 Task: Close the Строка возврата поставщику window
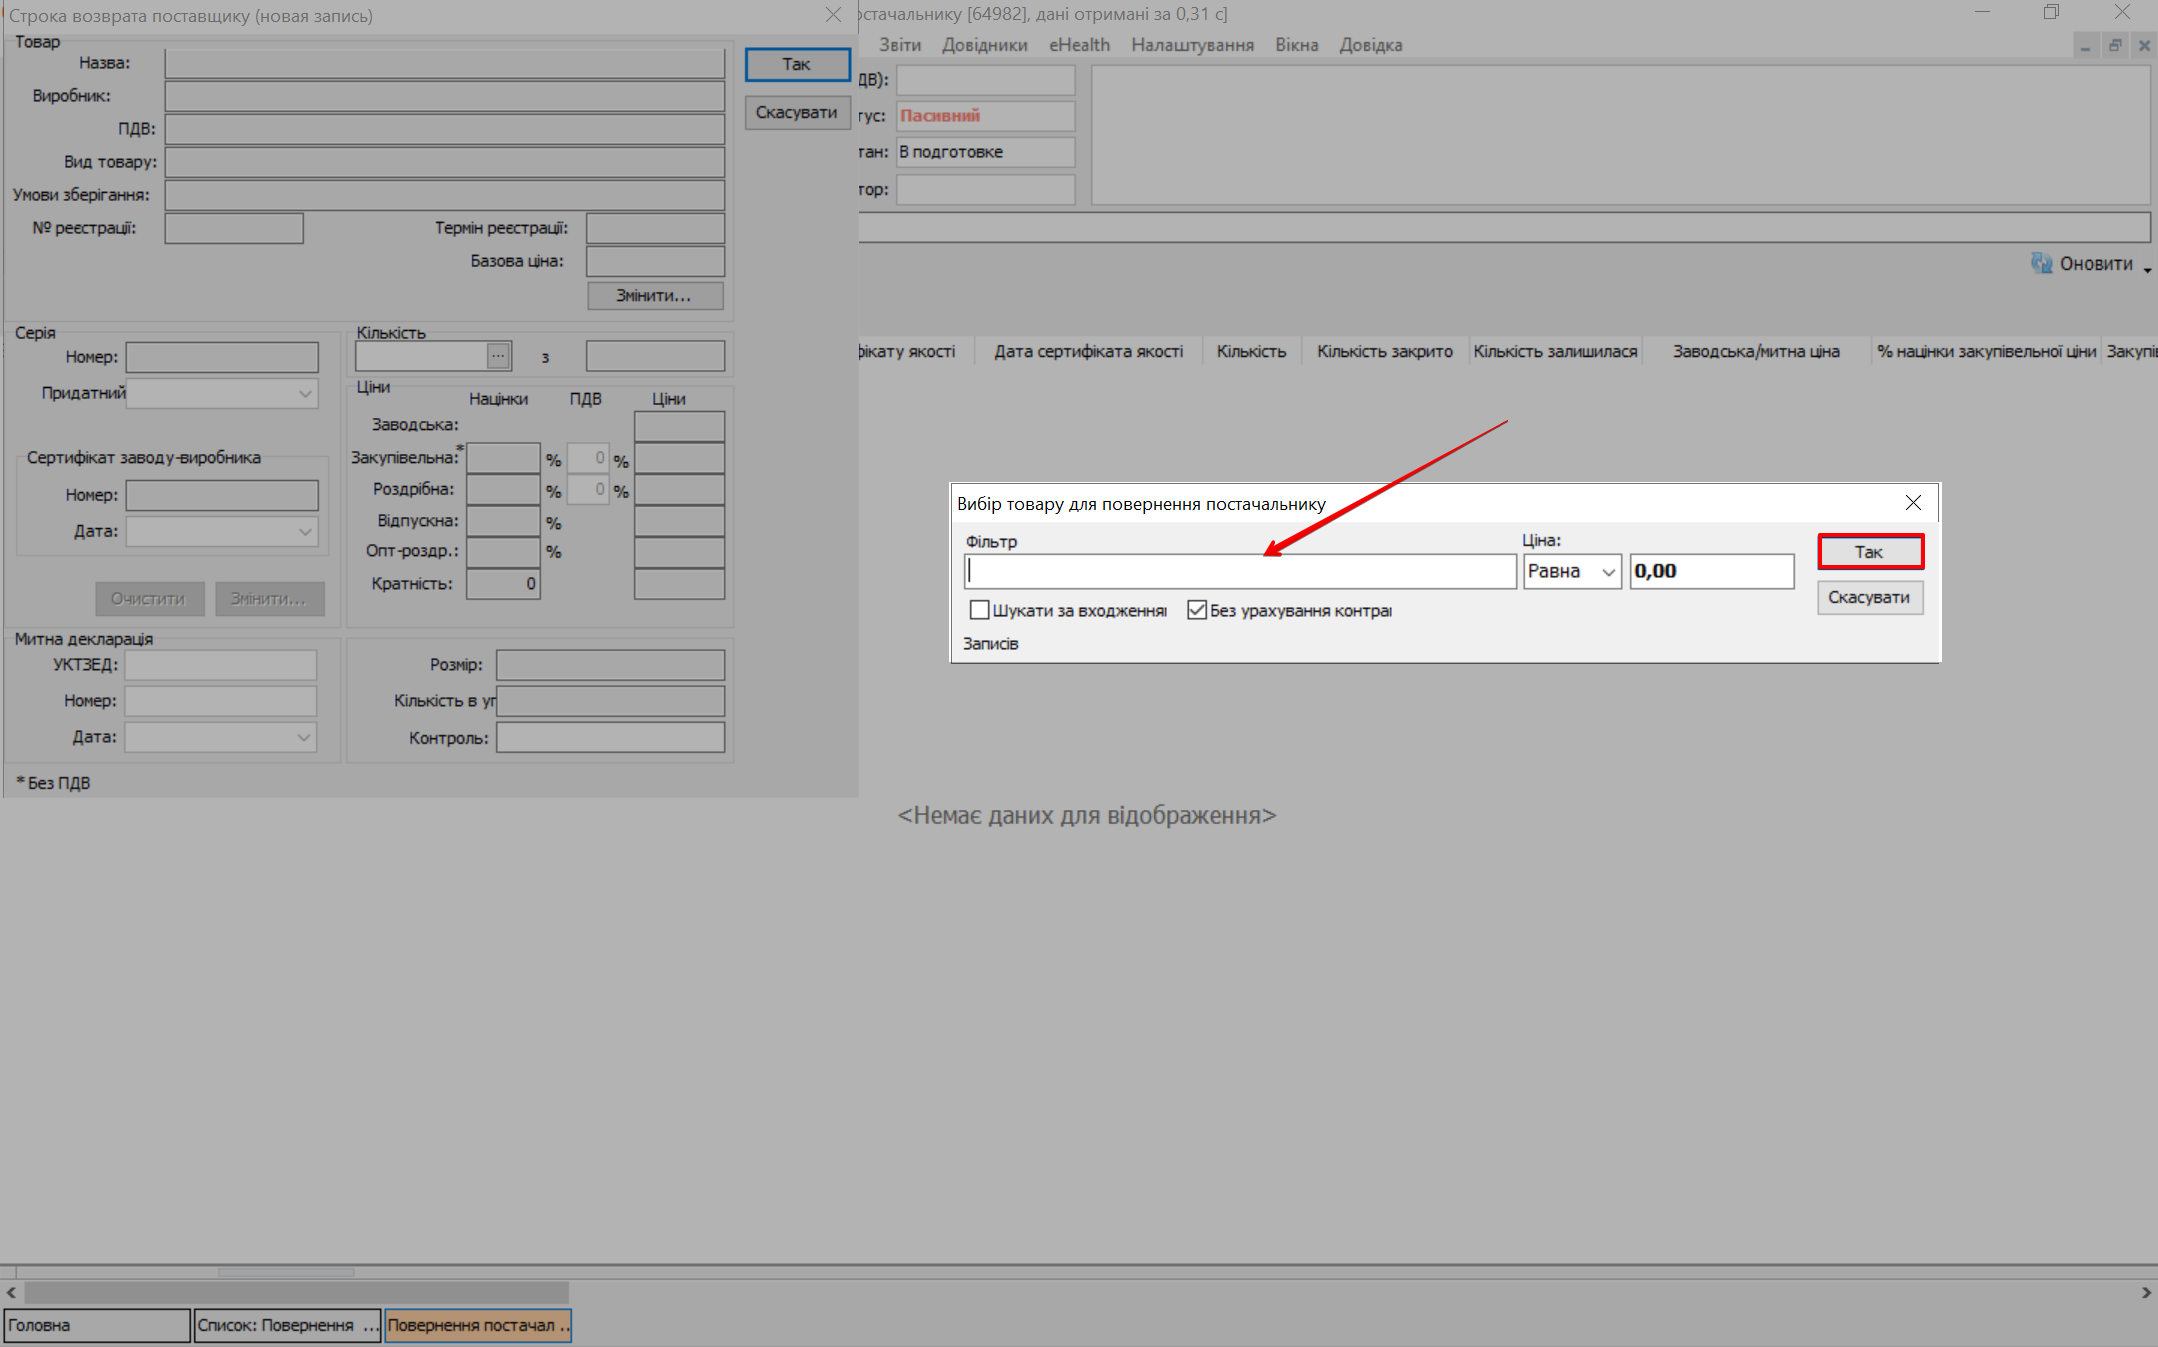[832, 15]
